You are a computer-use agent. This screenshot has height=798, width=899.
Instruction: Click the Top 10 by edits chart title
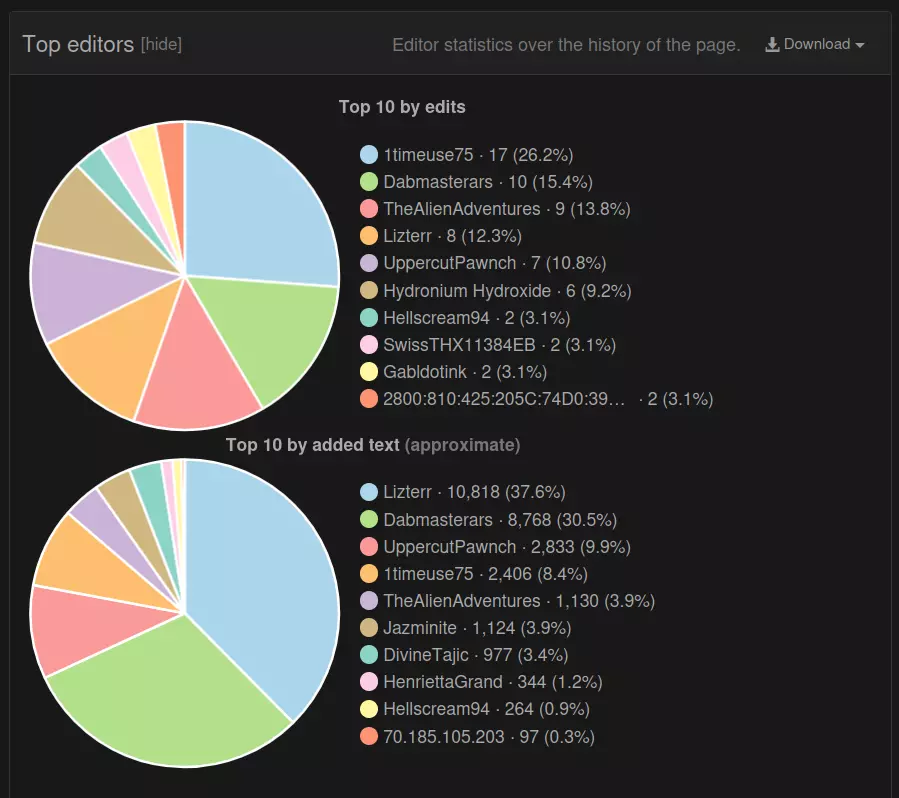point(402,107)
